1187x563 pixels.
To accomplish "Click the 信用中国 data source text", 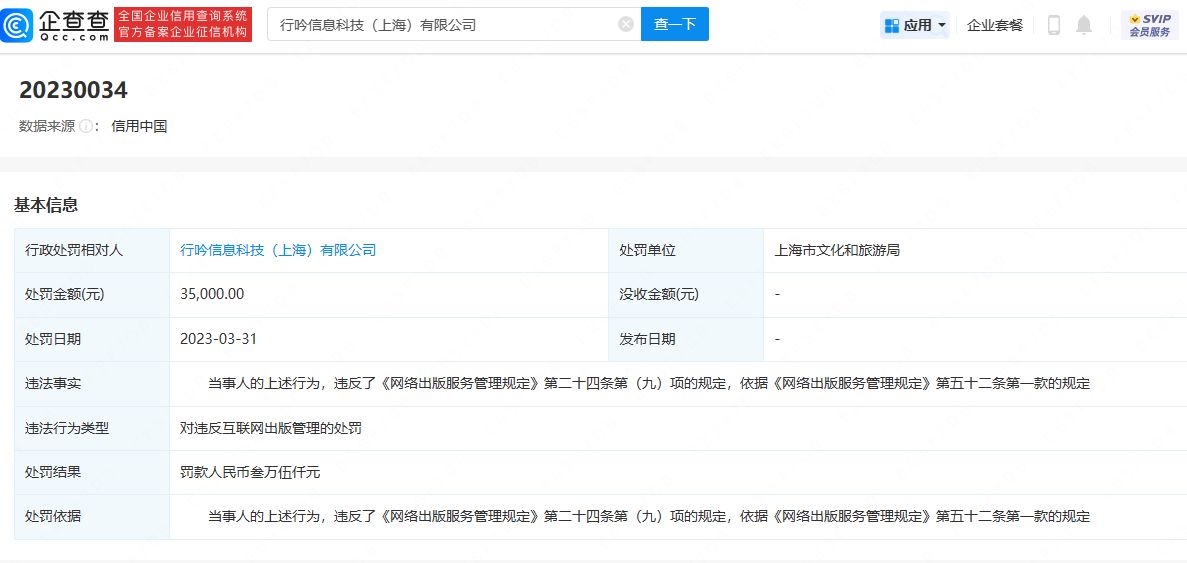I will (139, 126).
